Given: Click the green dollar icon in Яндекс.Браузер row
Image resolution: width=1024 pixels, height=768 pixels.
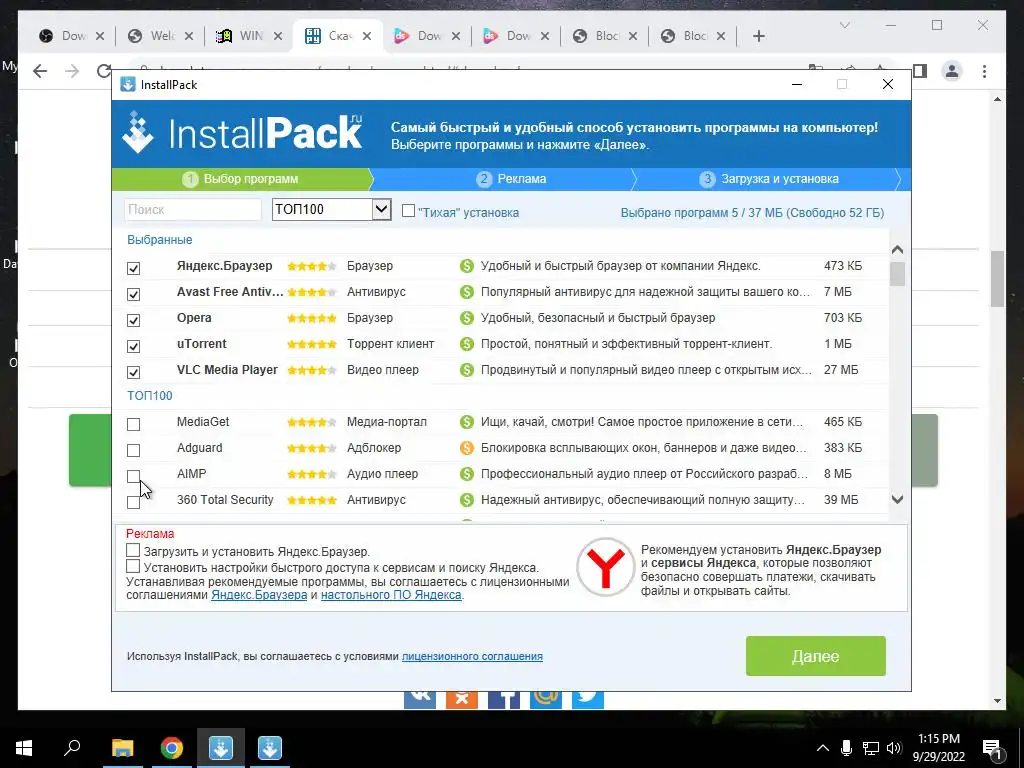Looking at the screenshot, I should tap(466, 266).
